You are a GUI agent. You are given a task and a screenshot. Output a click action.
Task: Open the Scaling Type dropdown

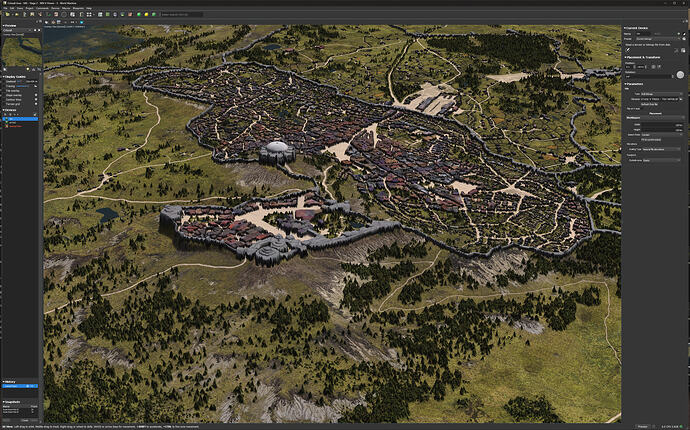[661, 149]
